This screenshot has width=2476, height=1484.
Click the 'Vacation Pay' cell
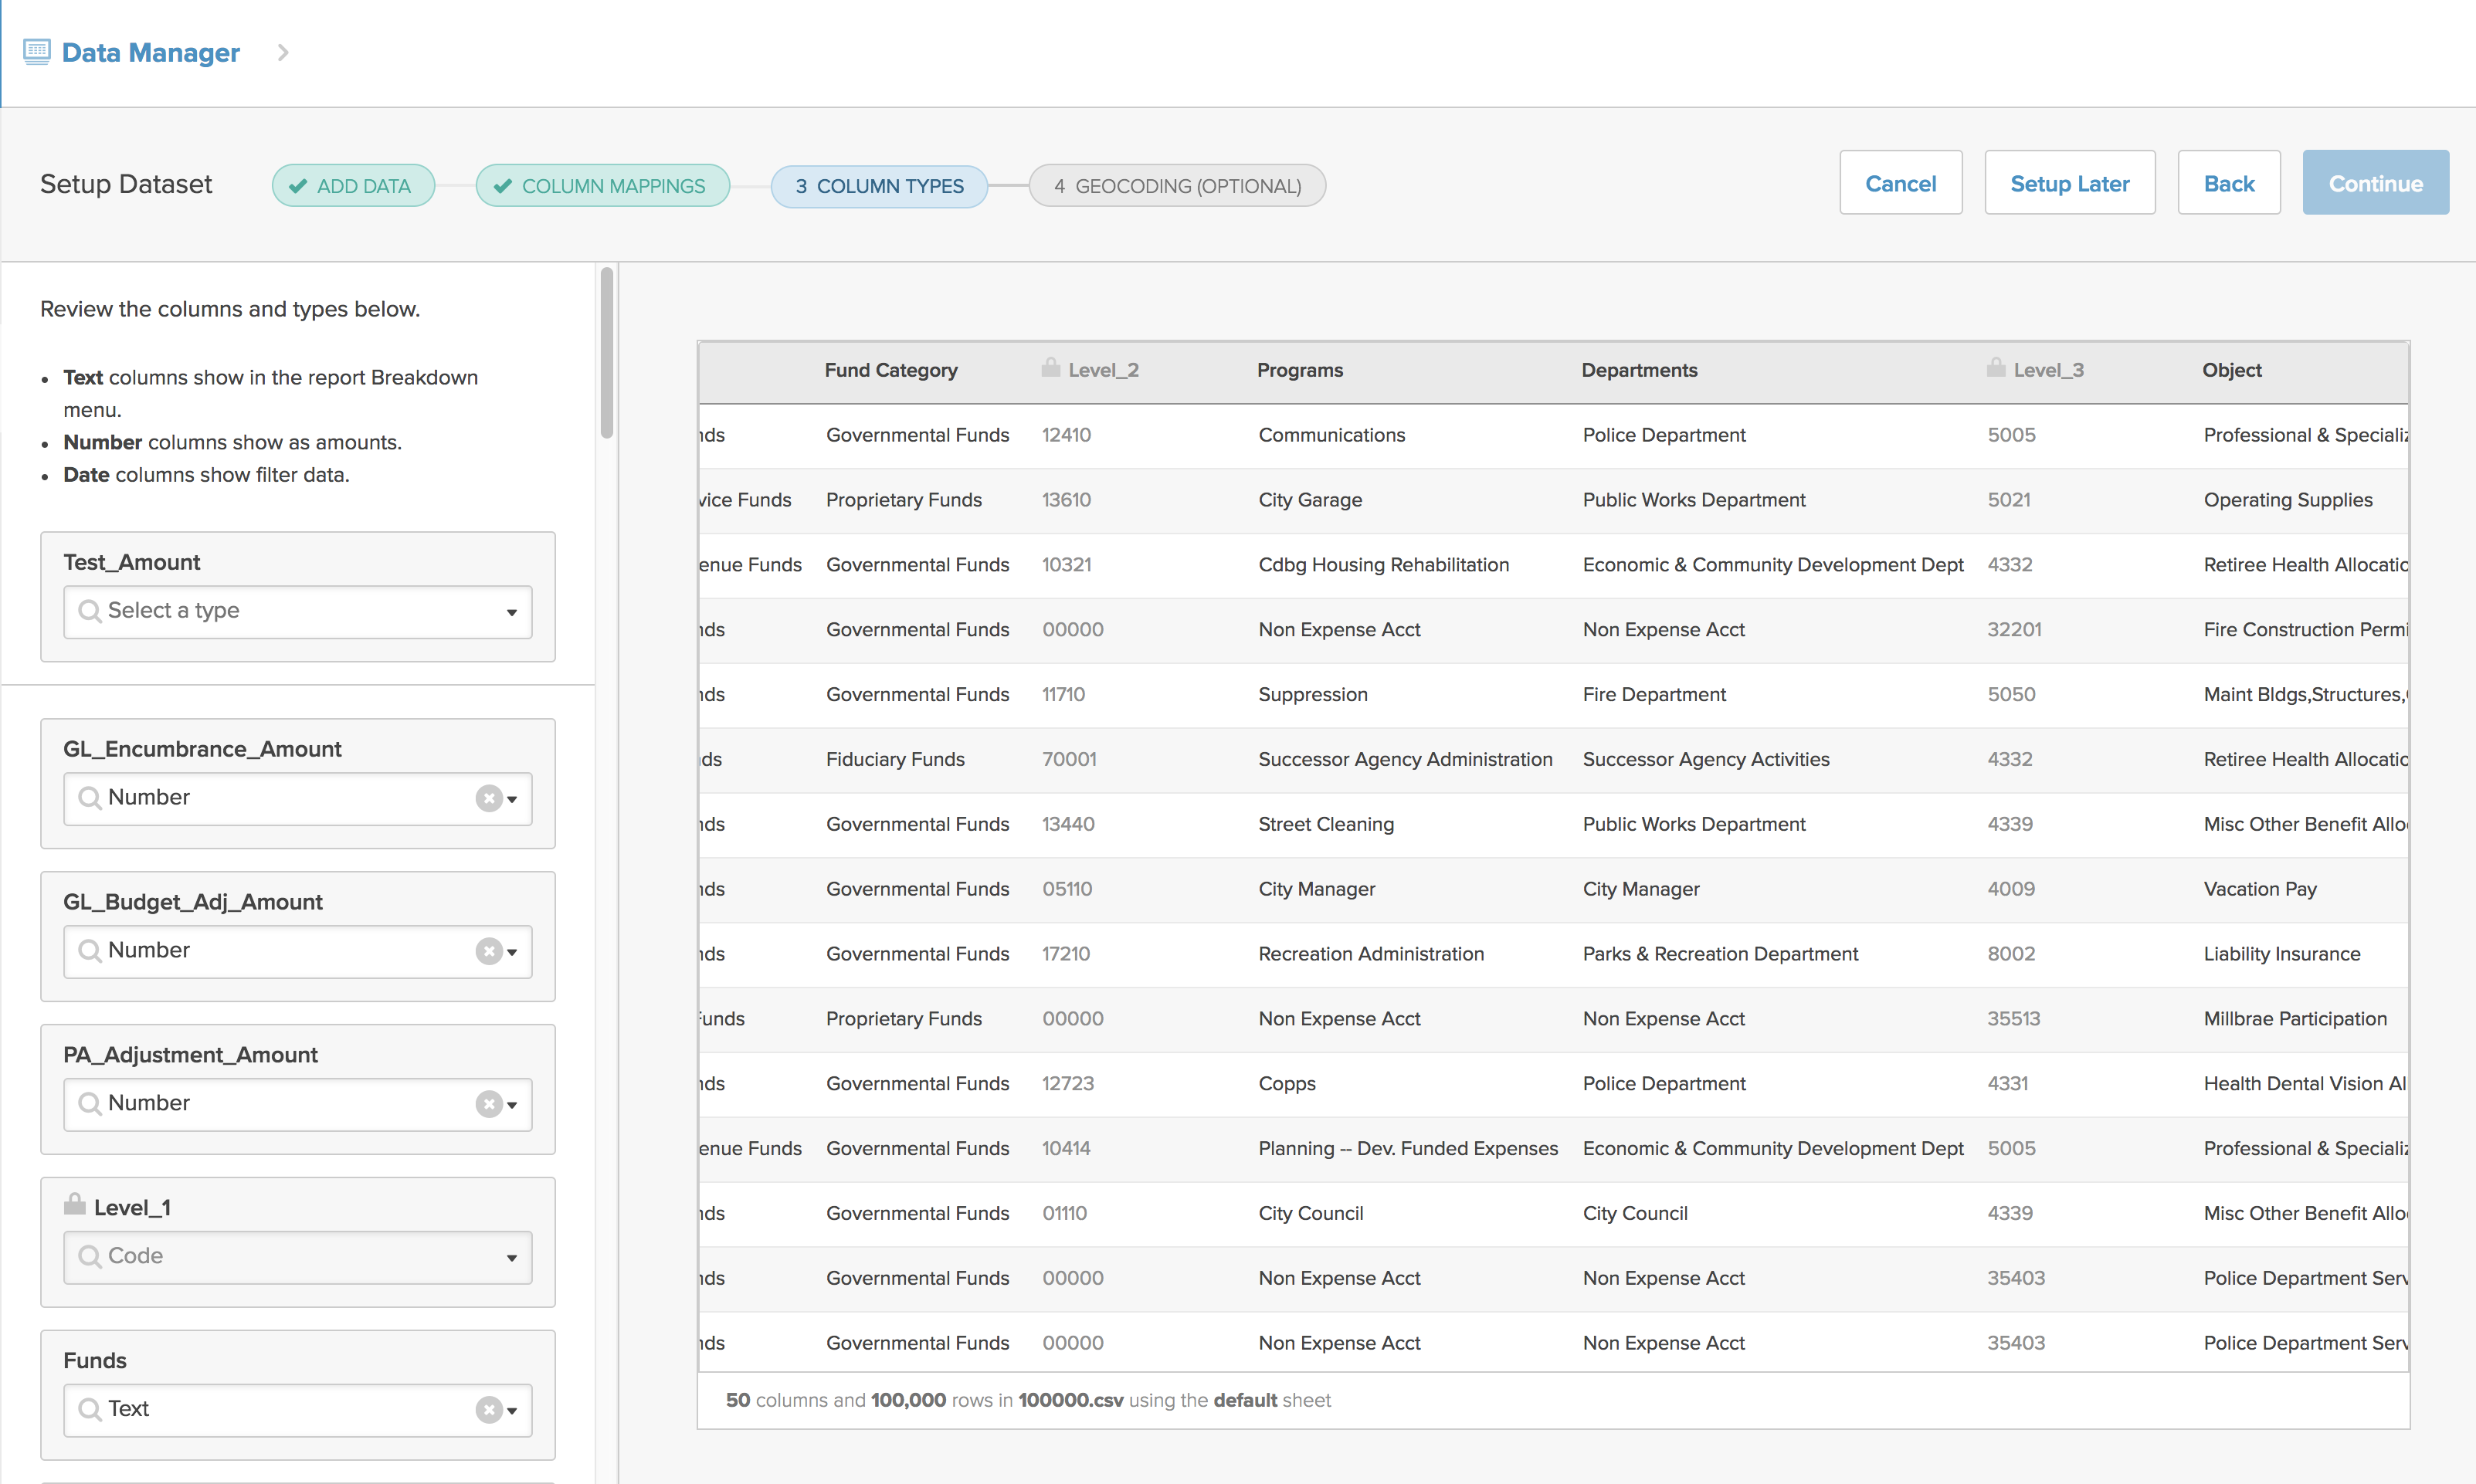point(2260,889)
